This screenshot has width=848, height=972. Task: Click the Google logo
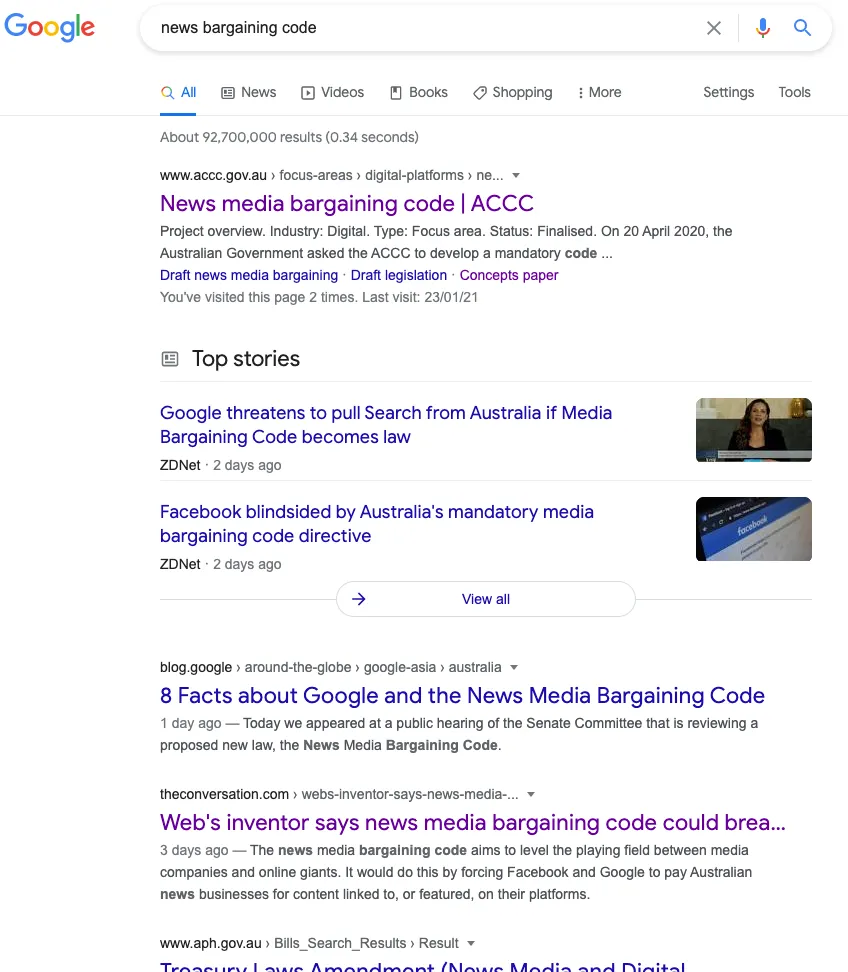[x=50, y=27]
